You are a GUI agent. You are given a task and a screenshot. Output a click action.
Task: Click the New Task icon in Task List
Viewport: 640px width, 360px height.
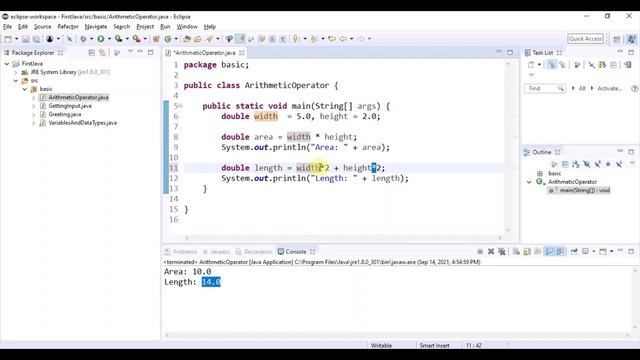(x=531, y=65)
